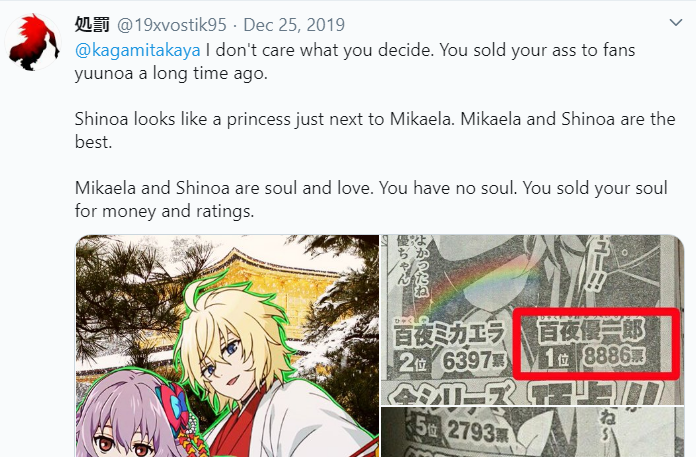Click the 処罰 display name
Screen dimensions: 696x457
92,25
